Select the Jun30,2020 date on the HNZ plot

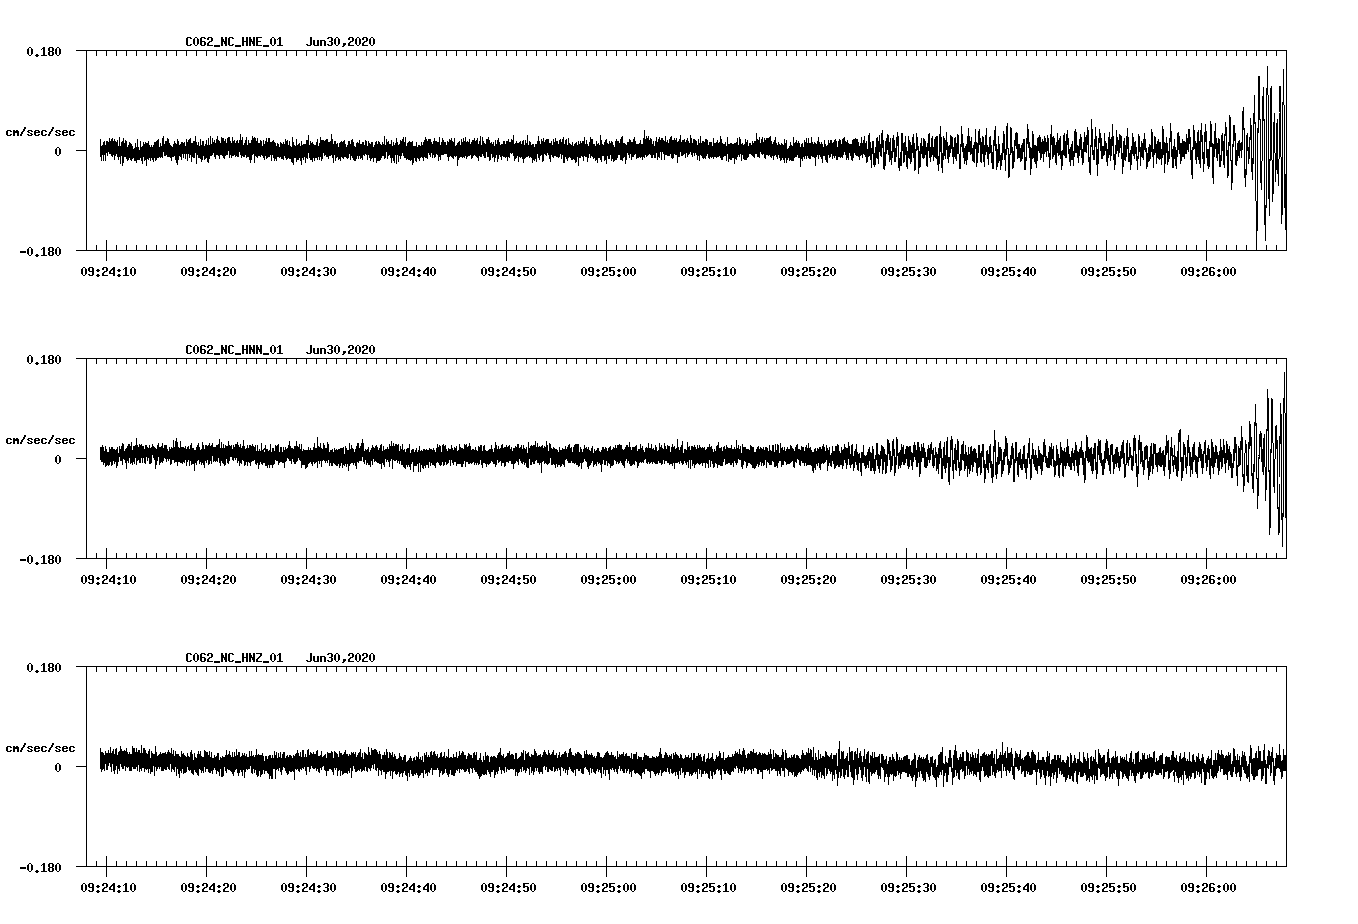pyautogui.click(x=341, y=658)
